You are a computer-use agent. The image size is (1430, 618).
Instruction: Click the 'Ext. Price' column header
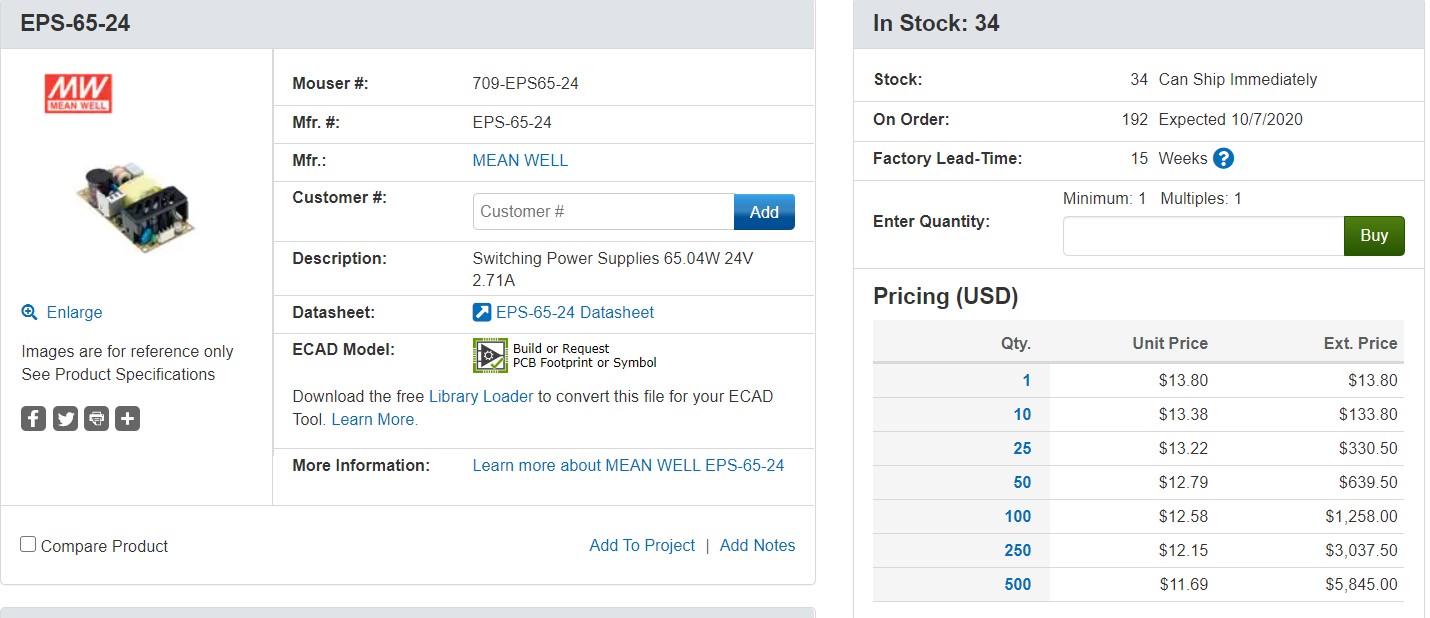click(x=1360, y=343)
